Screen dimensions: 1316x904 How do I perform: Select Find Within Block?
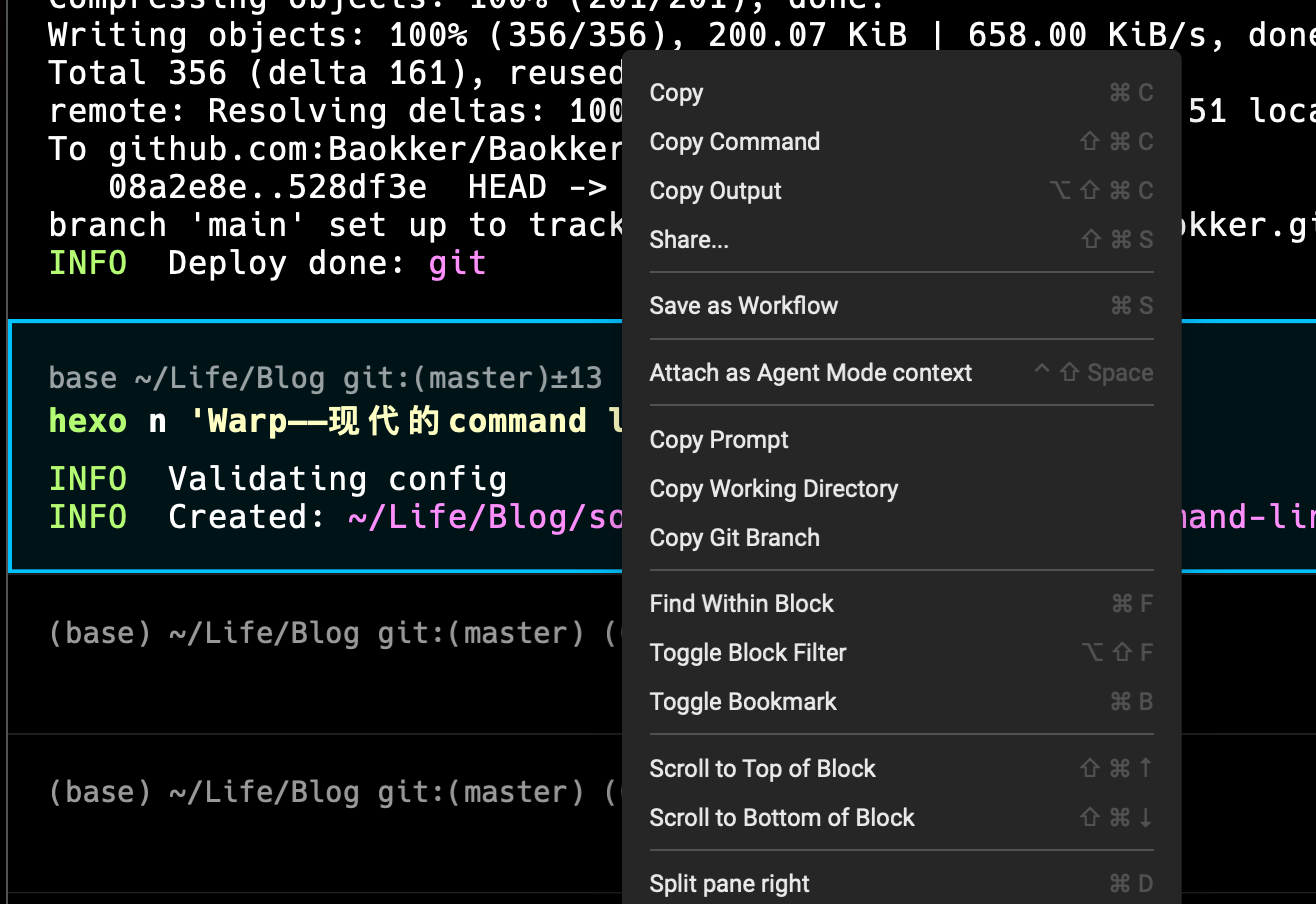(x=901, y=604)
